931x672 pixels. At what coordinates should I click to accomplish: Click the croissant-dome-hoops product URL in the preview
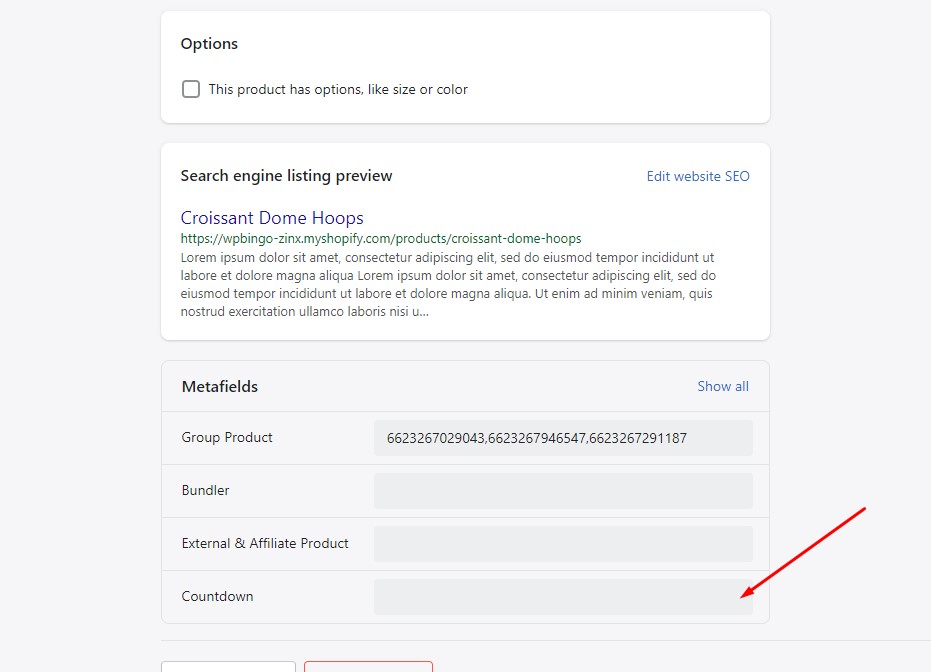[380, 239]
